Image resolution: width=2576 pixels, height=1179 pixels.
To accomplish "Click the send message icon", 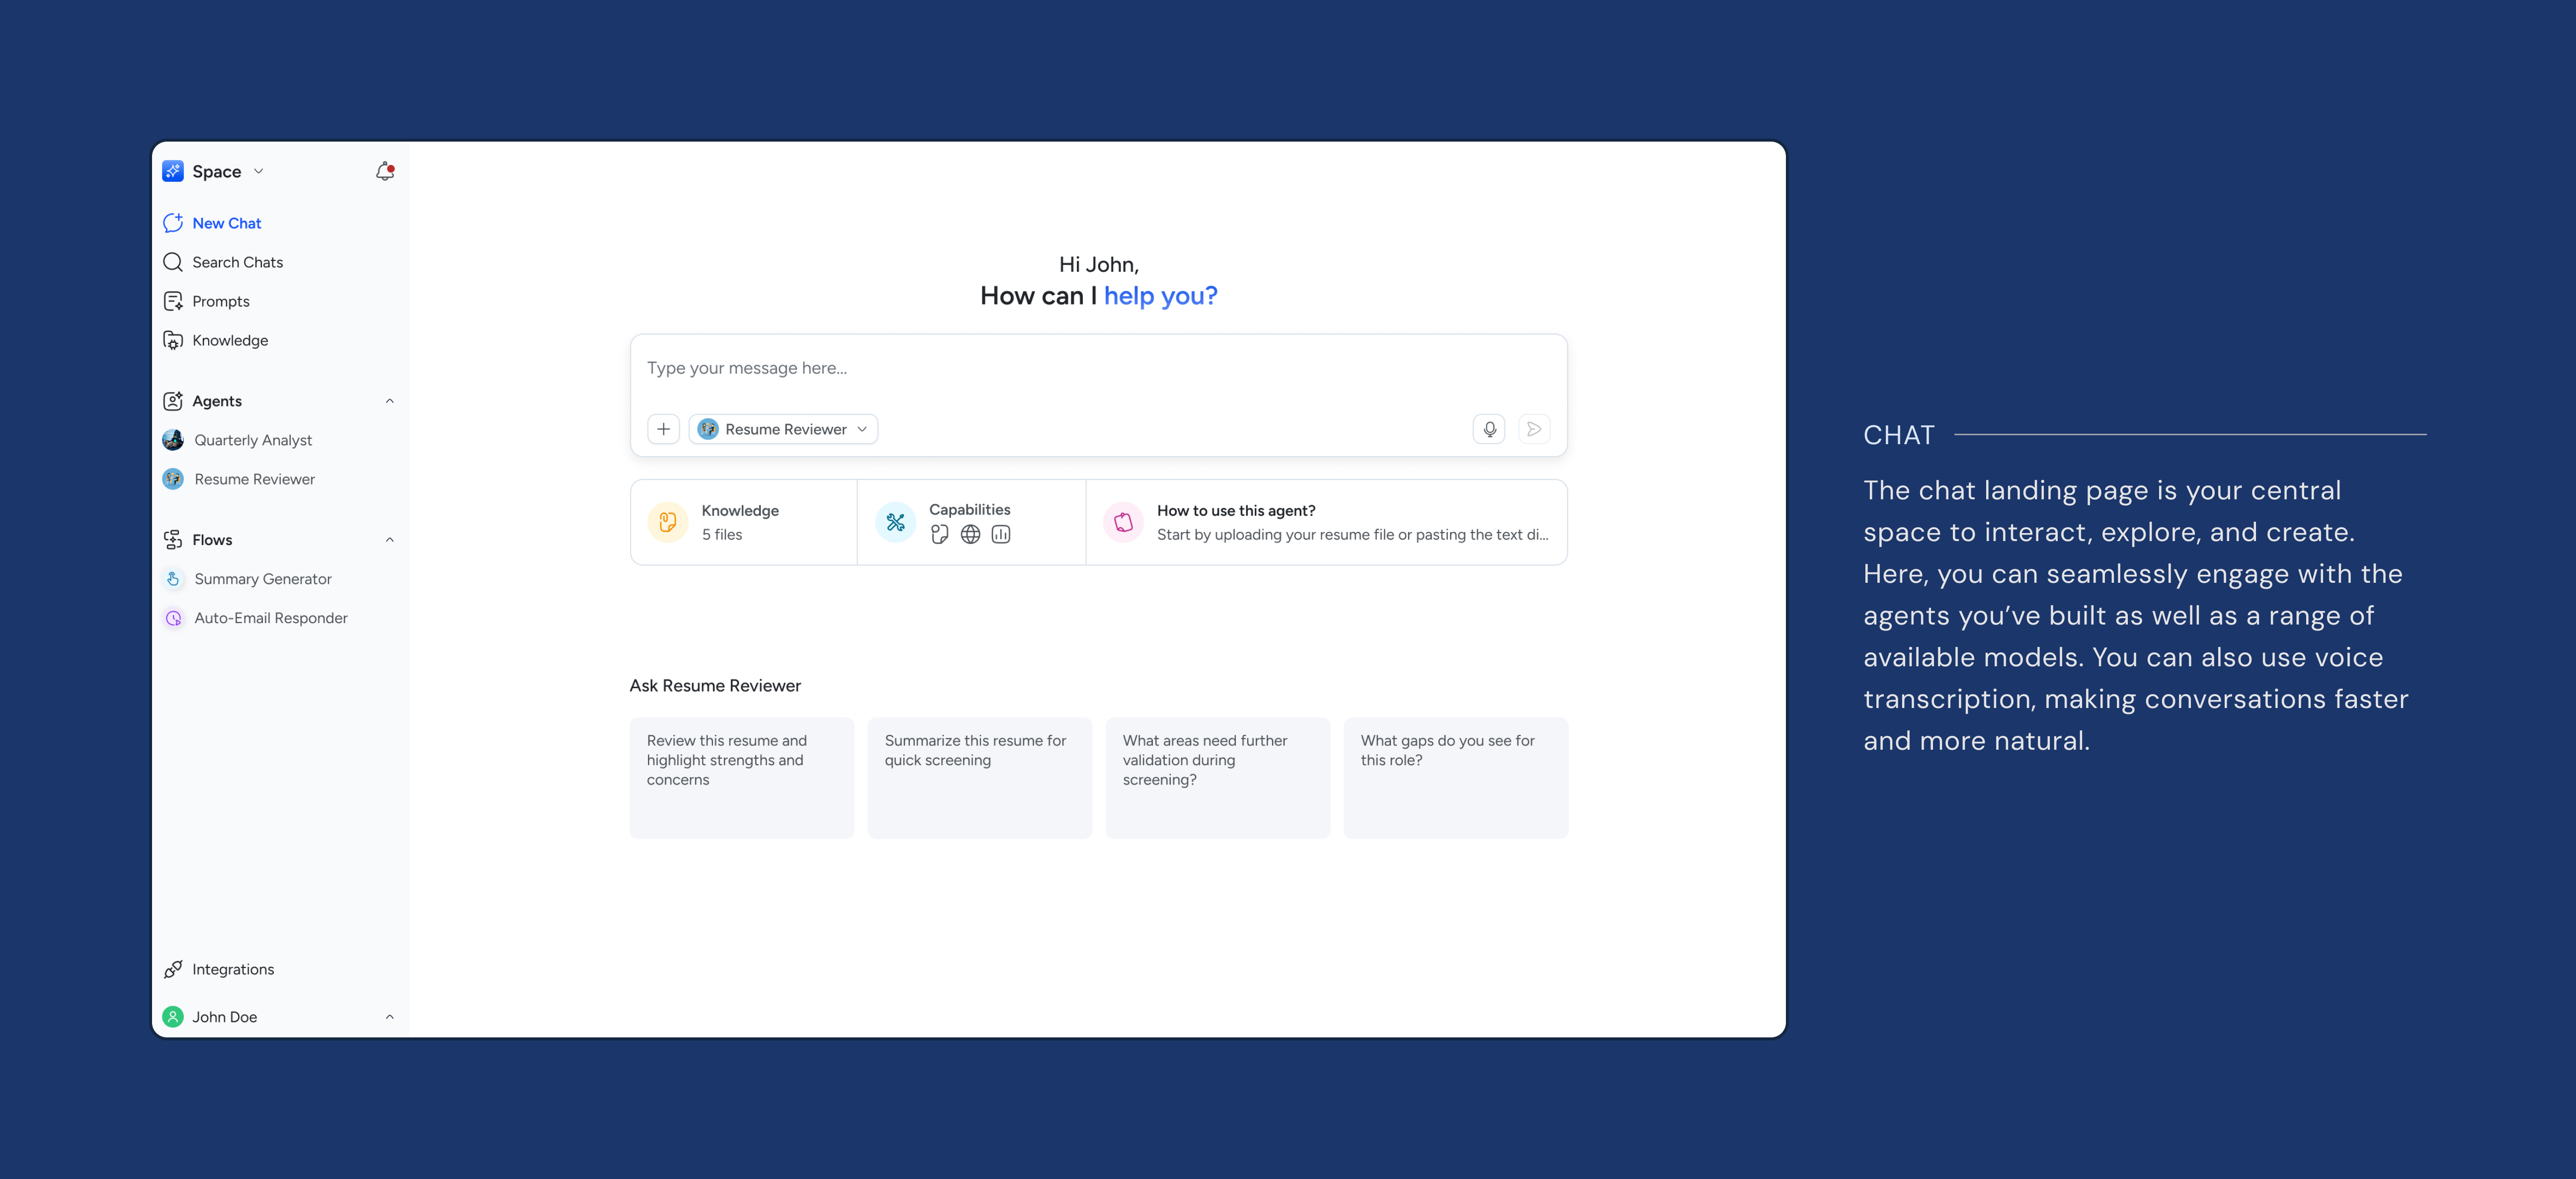I will tap(1533, 429).
